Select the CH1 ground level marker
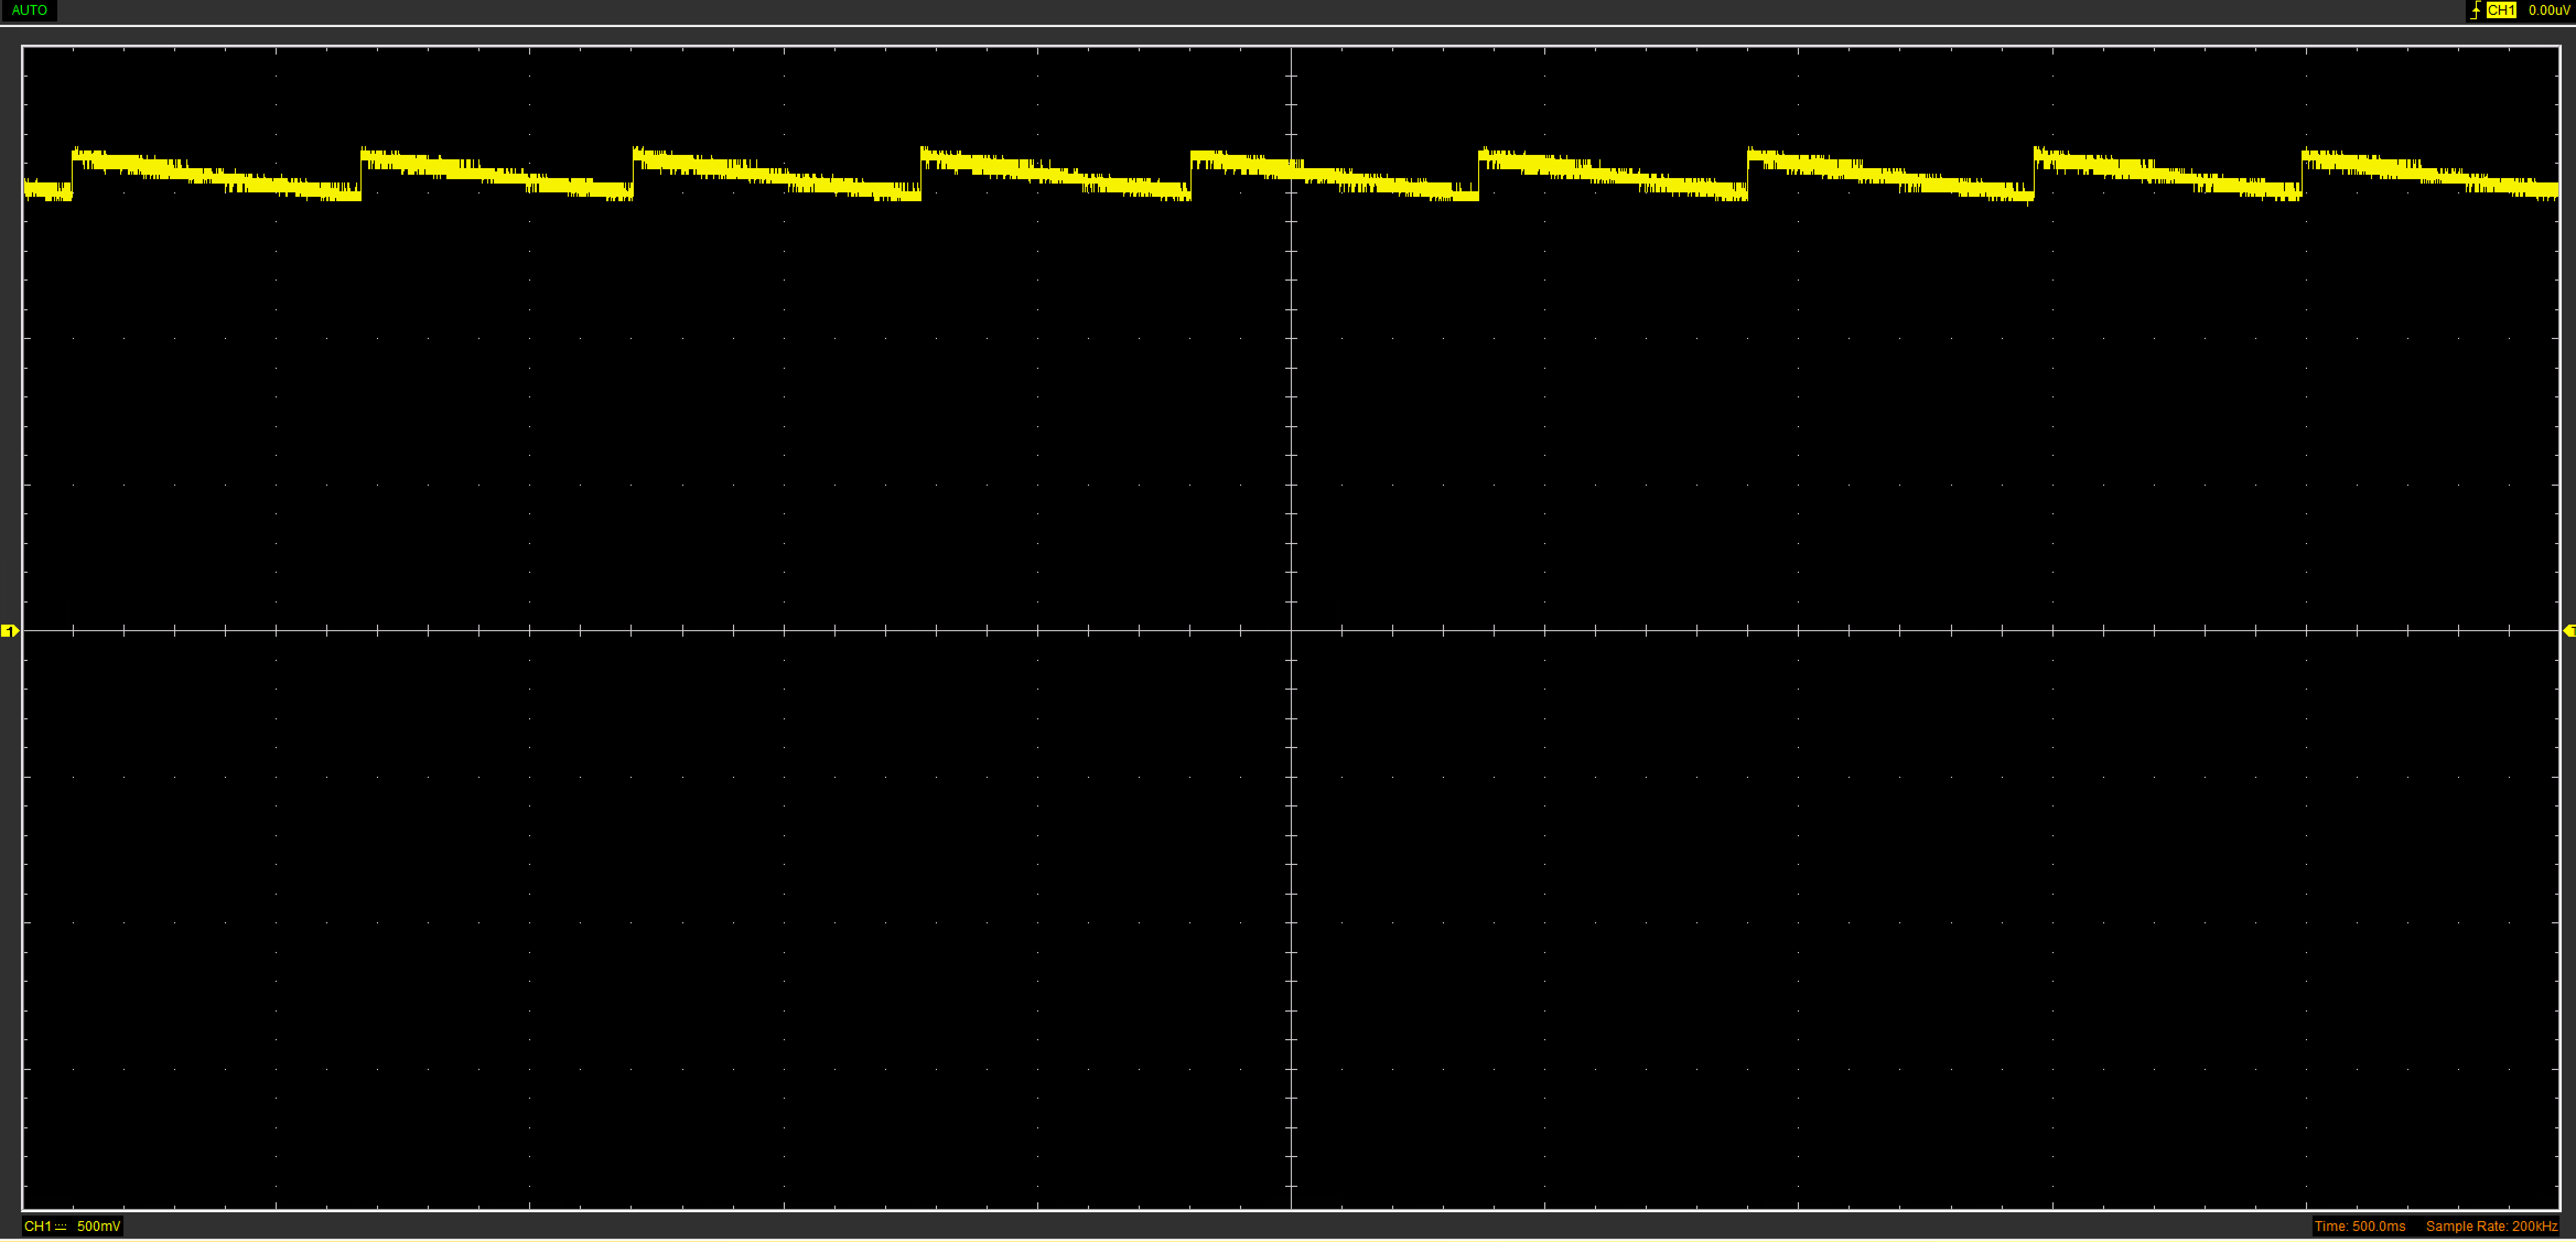The image size is (2576, 1242). click(9, 631)
